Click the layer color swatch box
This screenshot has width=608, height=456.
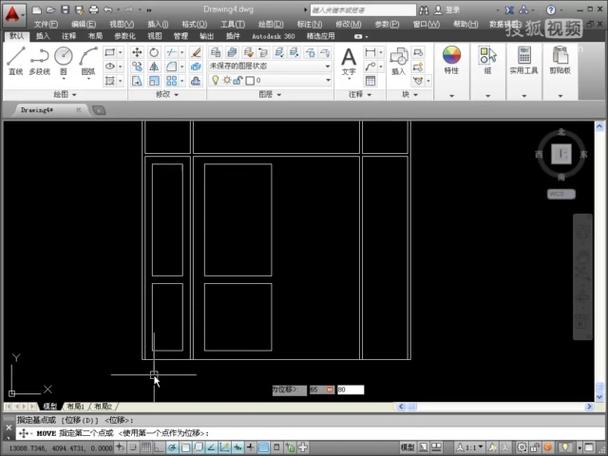coord(250,81)
